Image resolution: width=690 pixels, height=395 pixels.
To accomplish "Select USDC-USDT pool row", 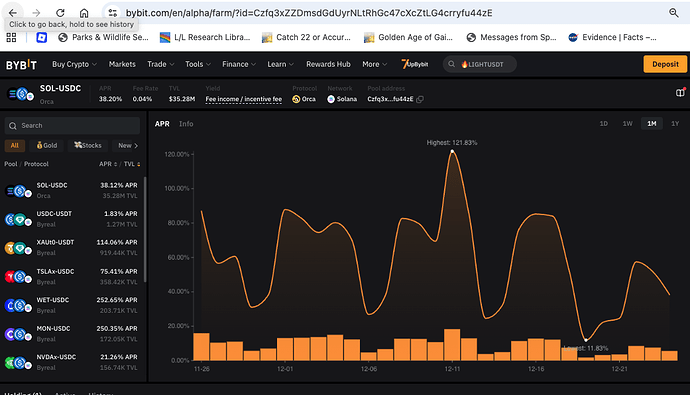I will (72, 219).
